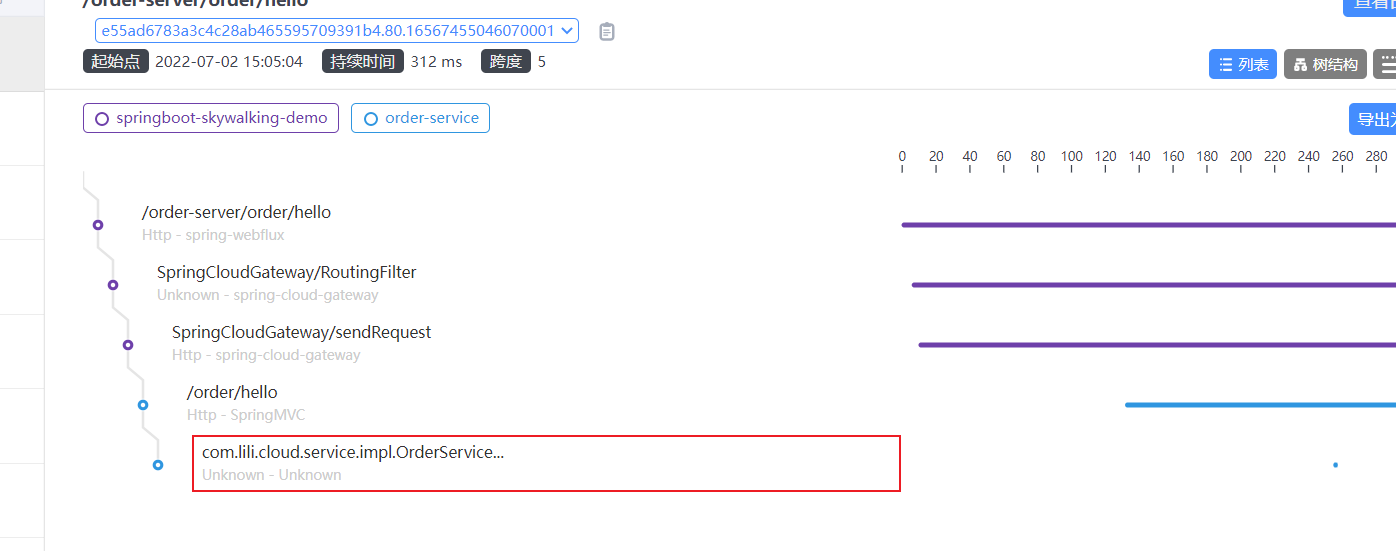Click the purple duration bar for /order-server/order/hello
The height and width of the screenshot is (551, 1396).
point(1148,225)
